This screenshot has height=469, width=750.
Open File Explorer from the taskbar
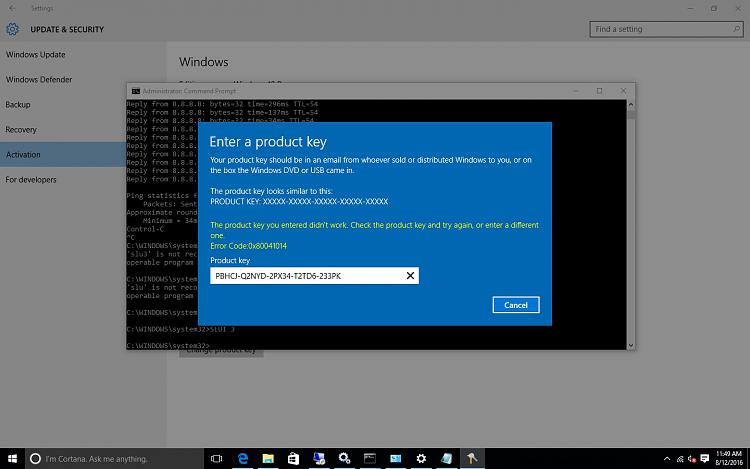(x=268, y=459)
